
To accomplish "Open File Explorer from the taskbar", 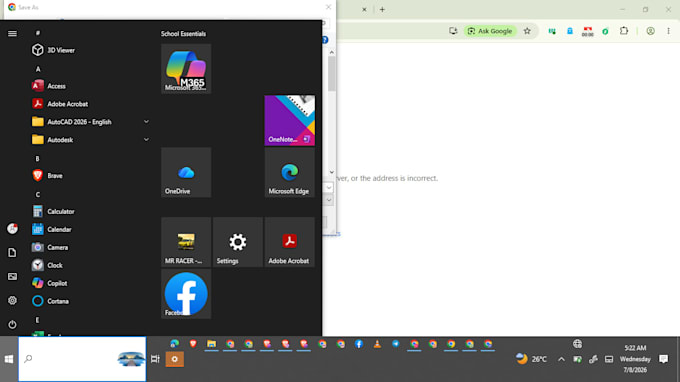I will (211, 344).
